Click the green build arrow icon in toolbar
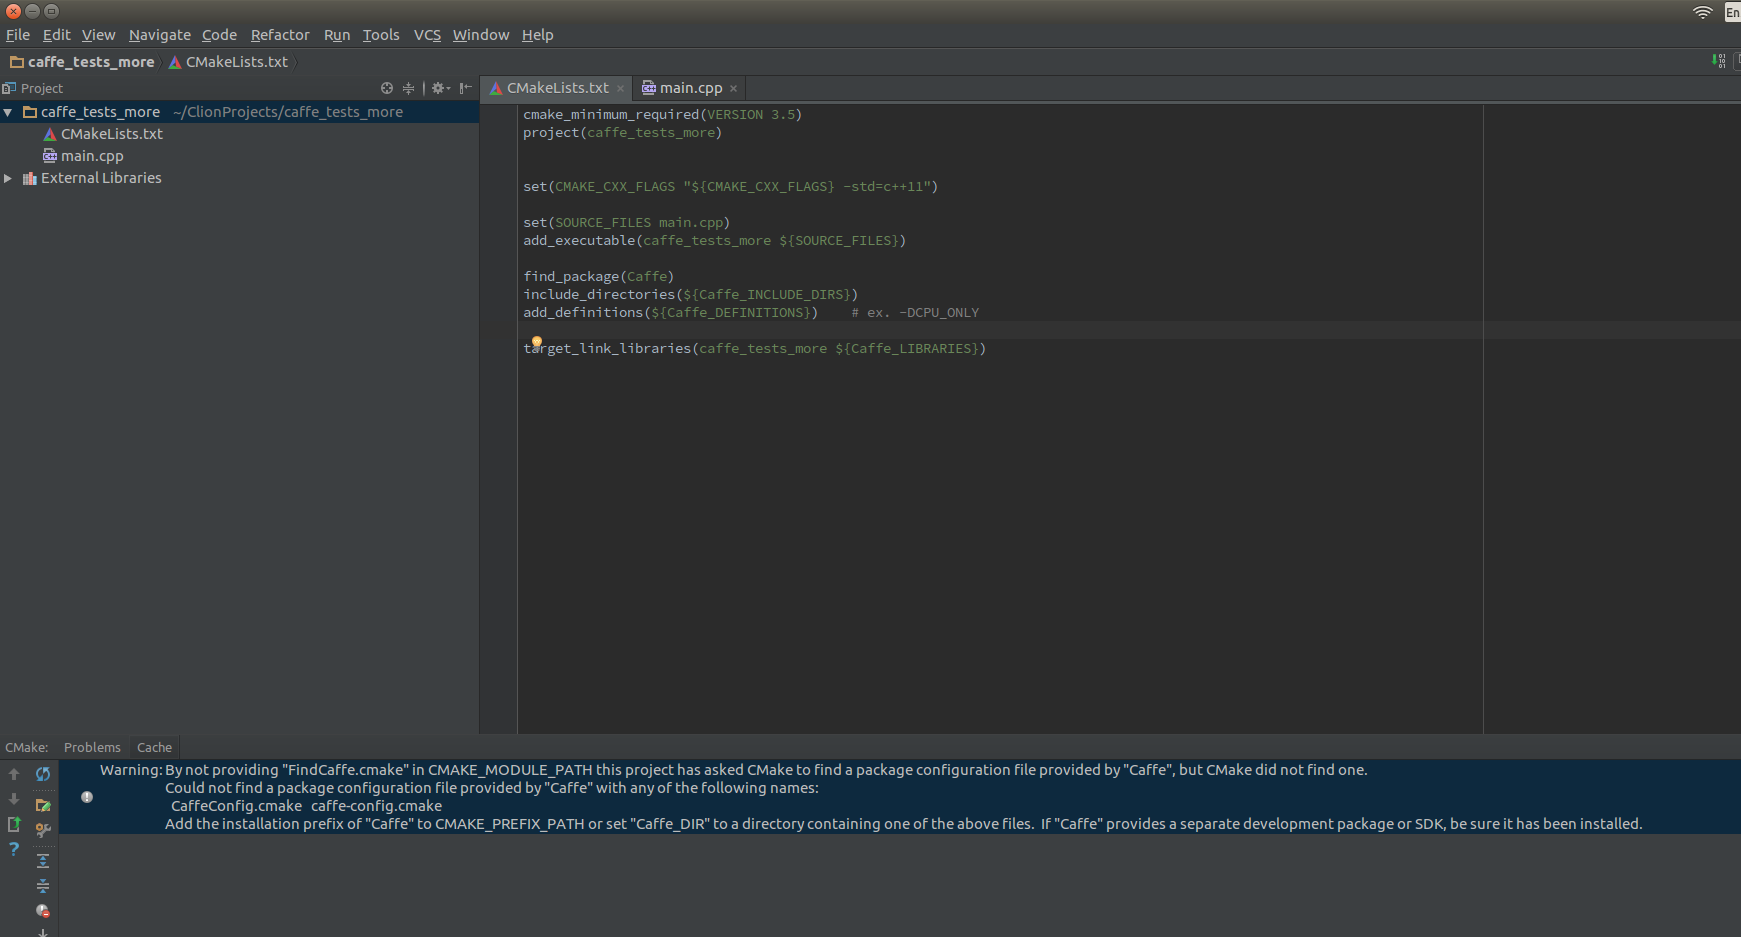The height and width of the screenshot is (937, 1741). click(1718, 61)
